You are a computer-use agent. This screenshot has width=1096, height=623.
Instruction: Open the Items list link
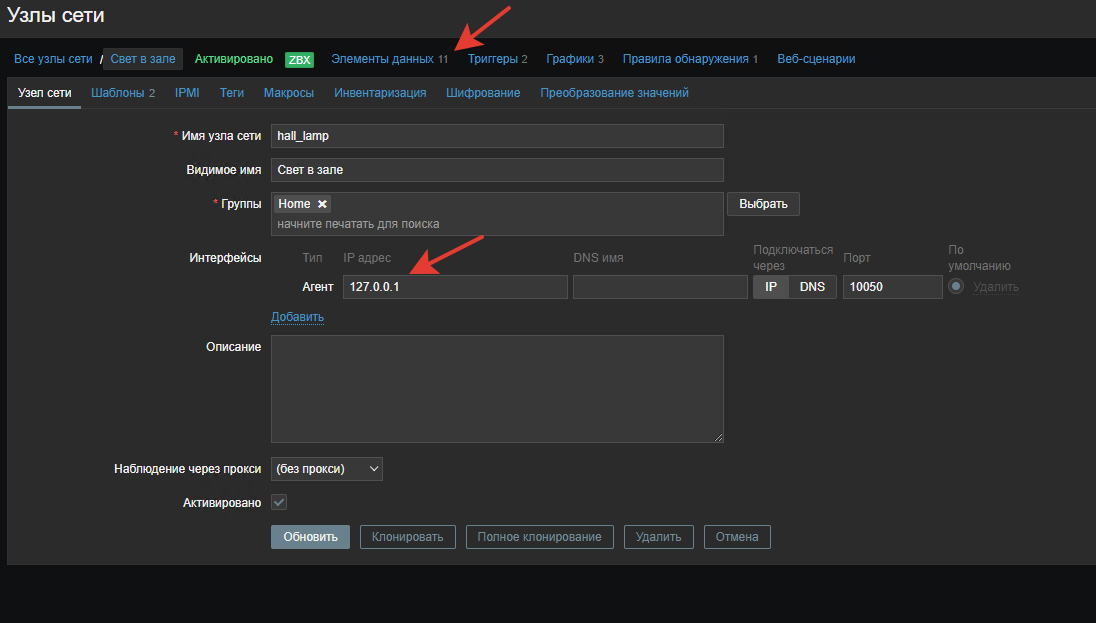click(389, 59)
